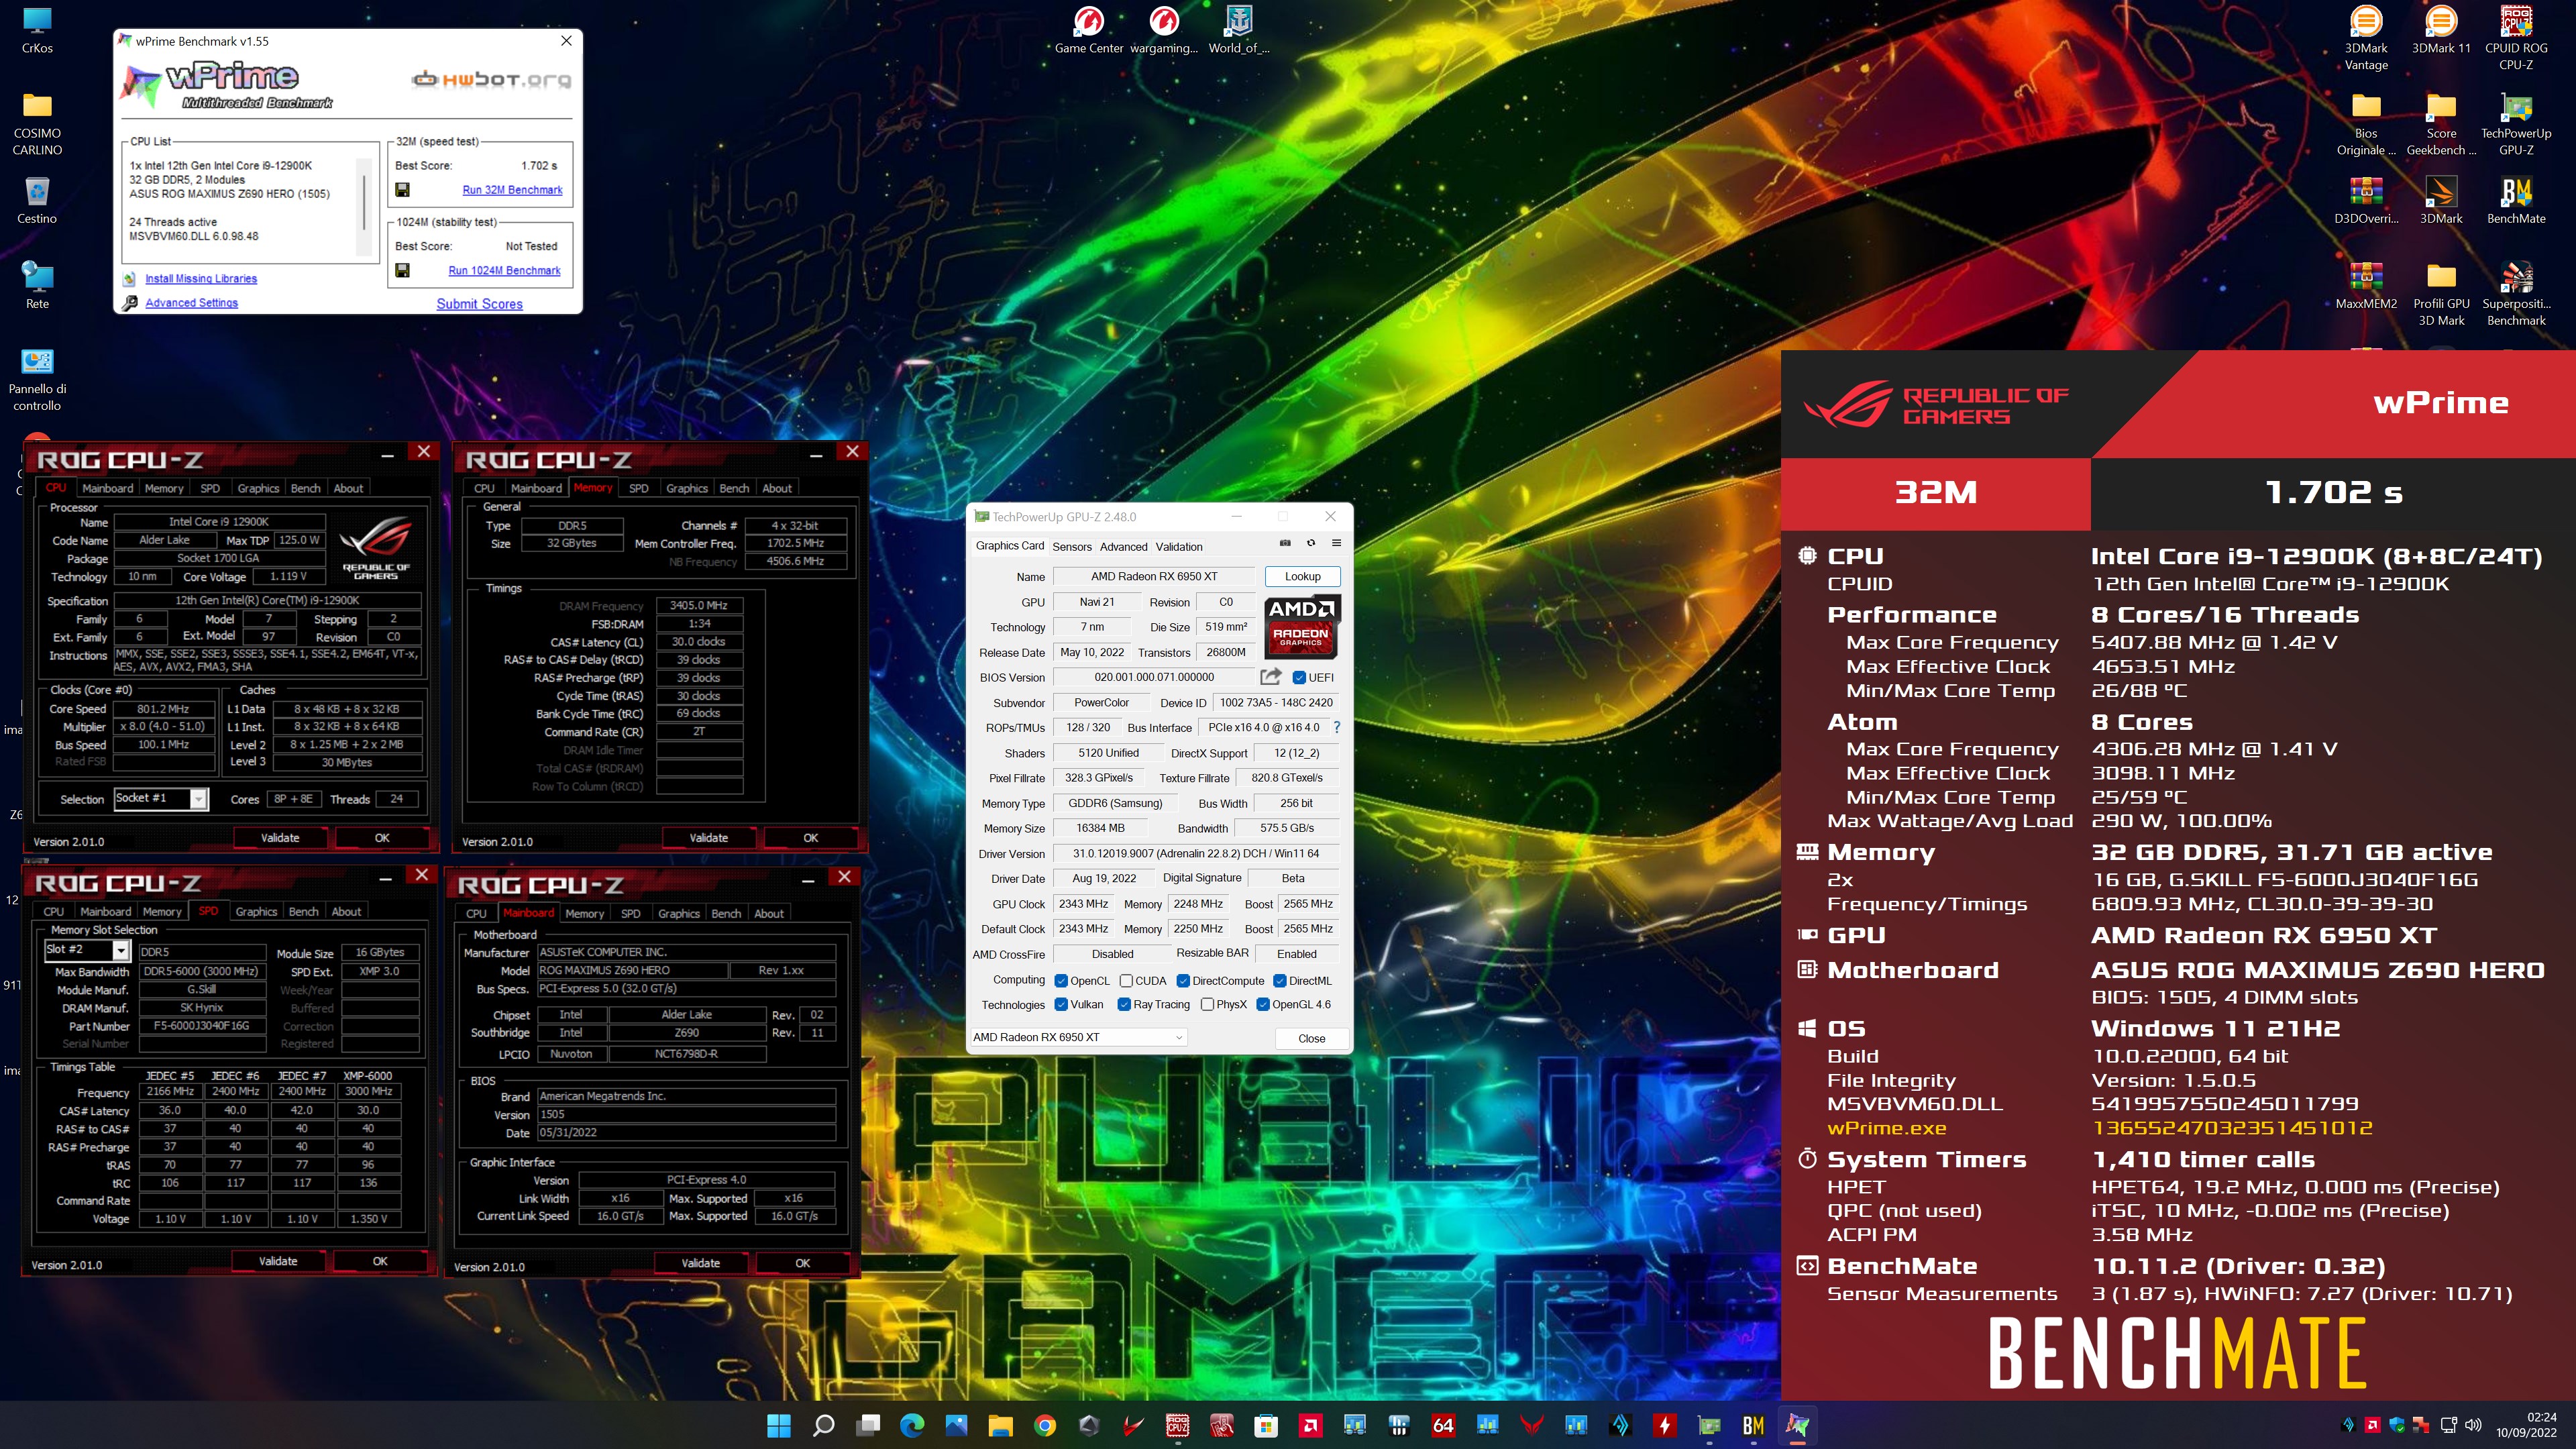Open Cestino recycle bin icon
Viewport: 2576px width, 1449px height.
[37, 200]
